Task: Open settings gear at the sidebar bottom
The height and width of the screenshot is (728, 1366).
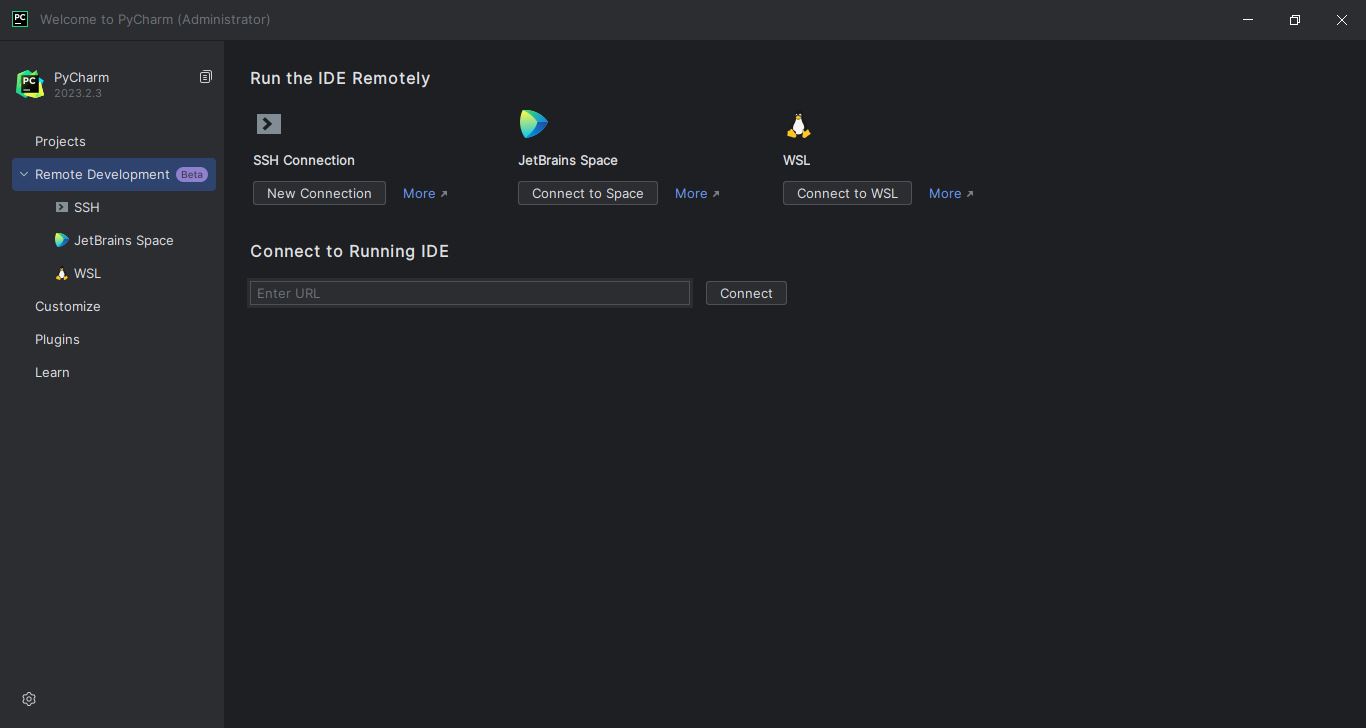Action: point(29,699)
